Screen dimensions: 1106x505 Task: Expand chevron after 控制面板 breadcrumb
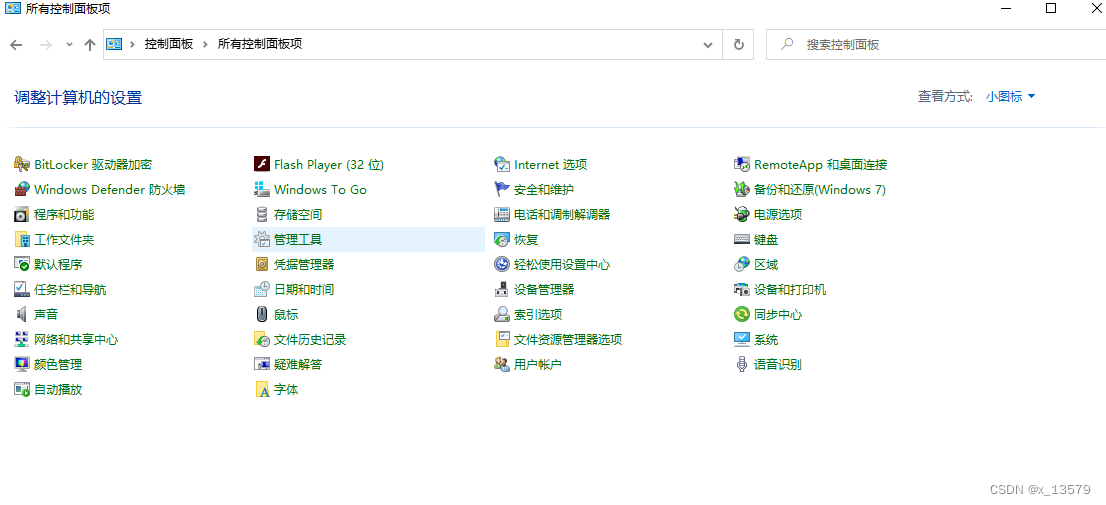coord(205,44)
